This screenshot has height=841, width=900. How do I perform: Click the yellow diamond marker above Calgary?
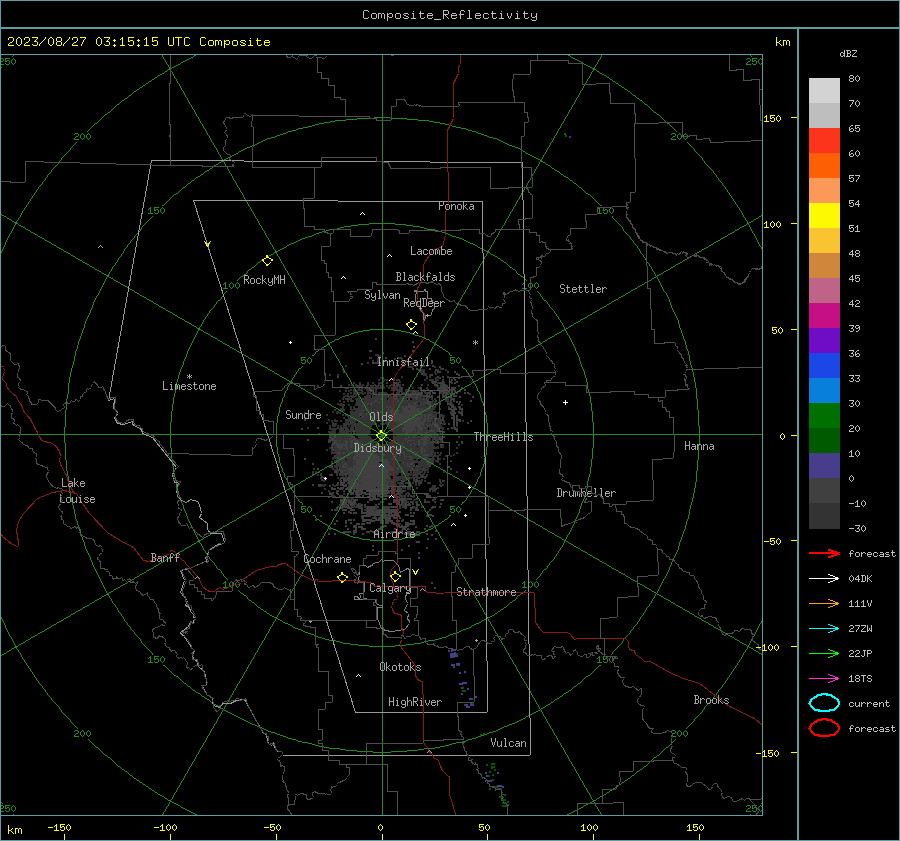click(x=395, y=576)
